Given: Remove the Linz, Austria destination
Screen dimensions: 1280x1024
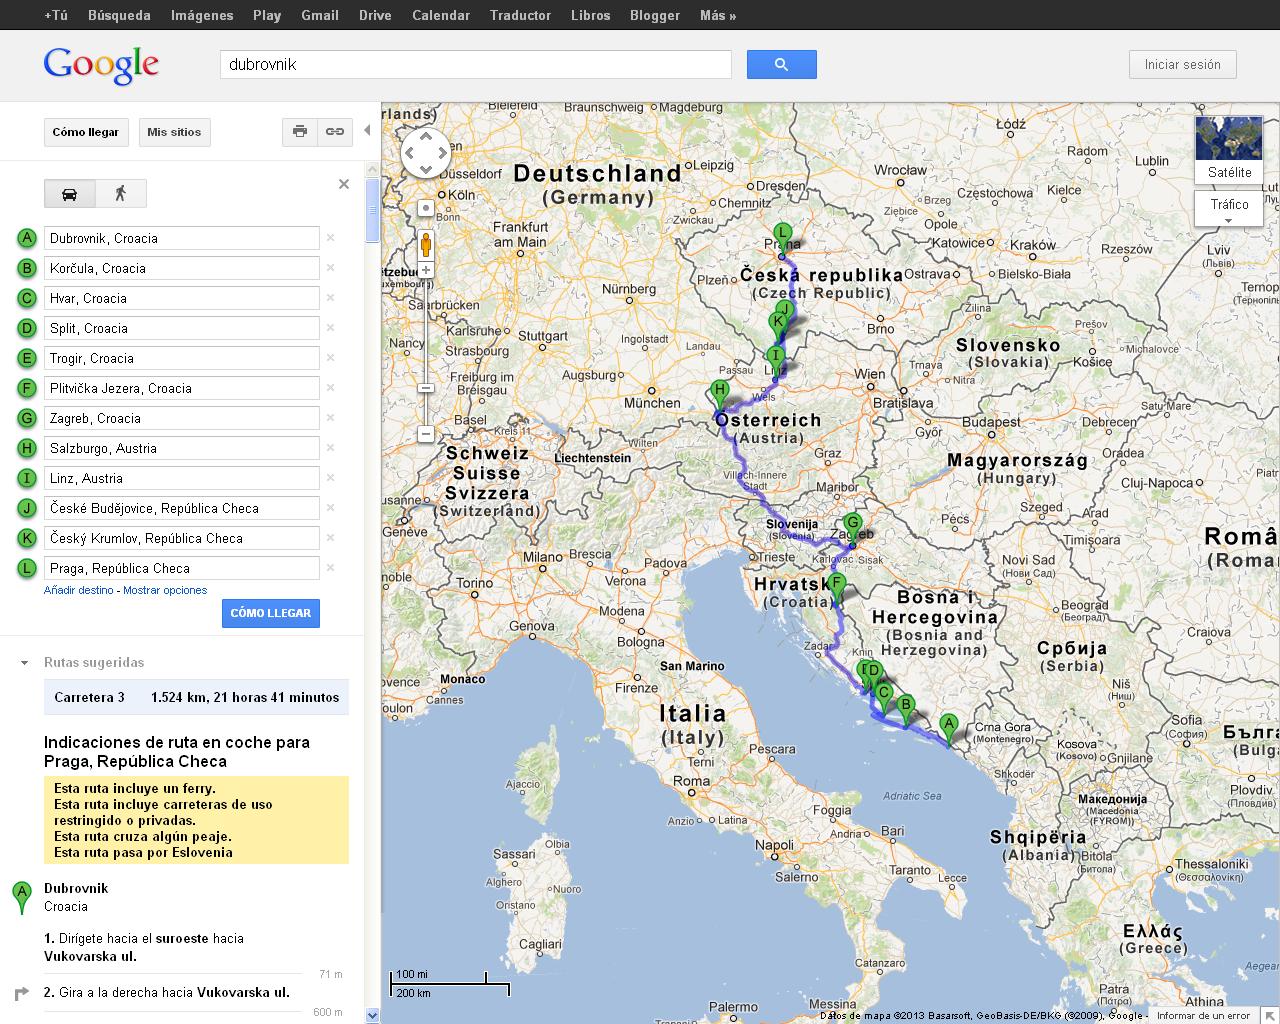Looking at the screenshot, I should point(330,478).
